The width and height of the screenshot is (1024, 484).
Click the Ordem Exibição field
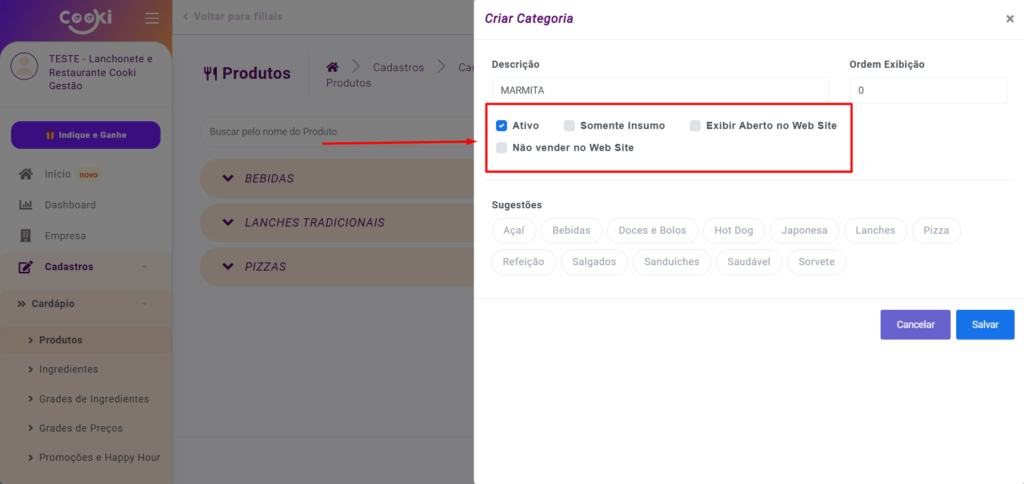coord(927,90)
